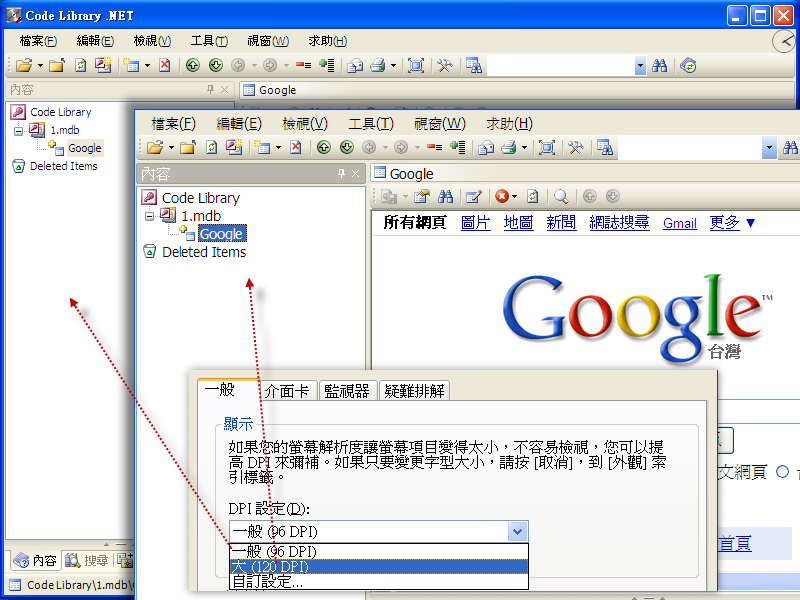
Task: Click the expand-all plus icon in the enlarged main toolbar
Action: pyautogui.click(x=457, y=147)
